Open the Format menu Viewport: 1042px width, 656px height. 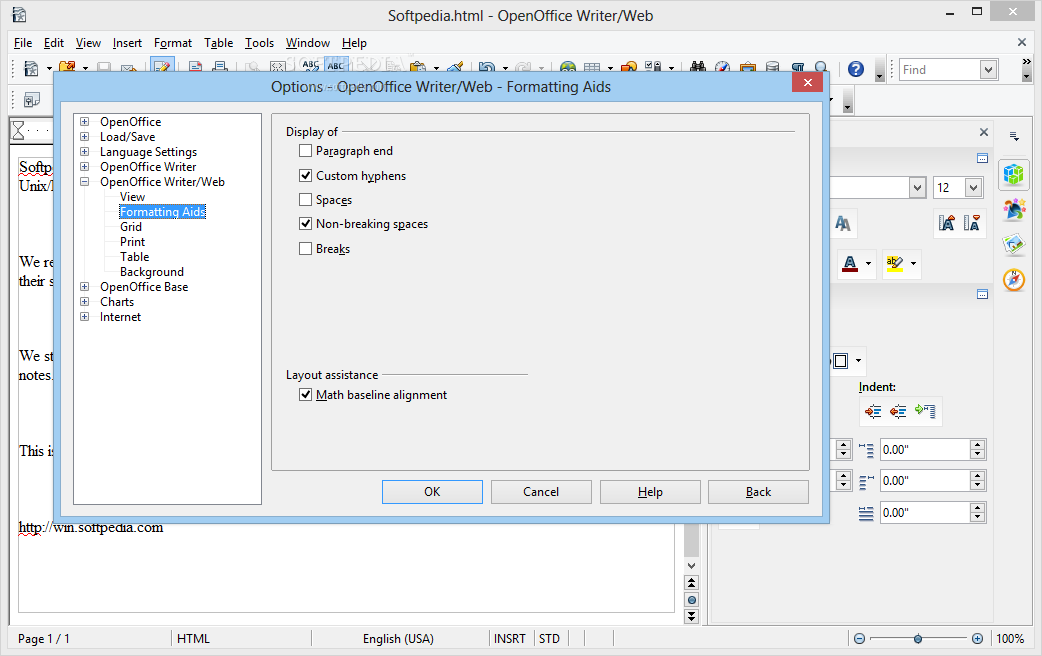coord(173,43)
